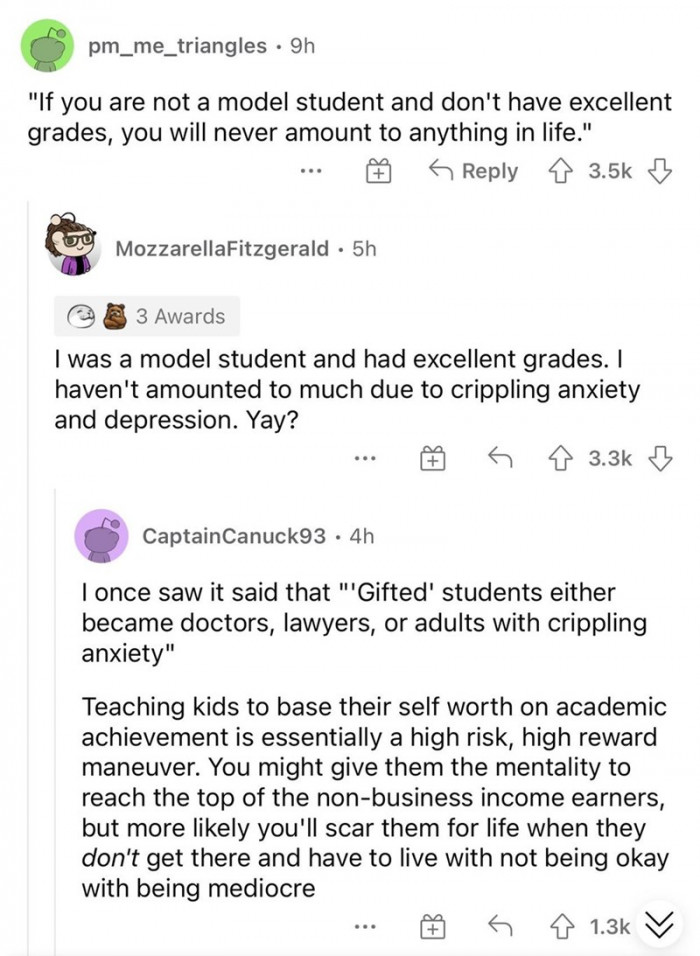This screenshot has height=956, width=700.
Task: Select the reply arrow under CaptainCanuck93's comment
Action: [503, 926]
